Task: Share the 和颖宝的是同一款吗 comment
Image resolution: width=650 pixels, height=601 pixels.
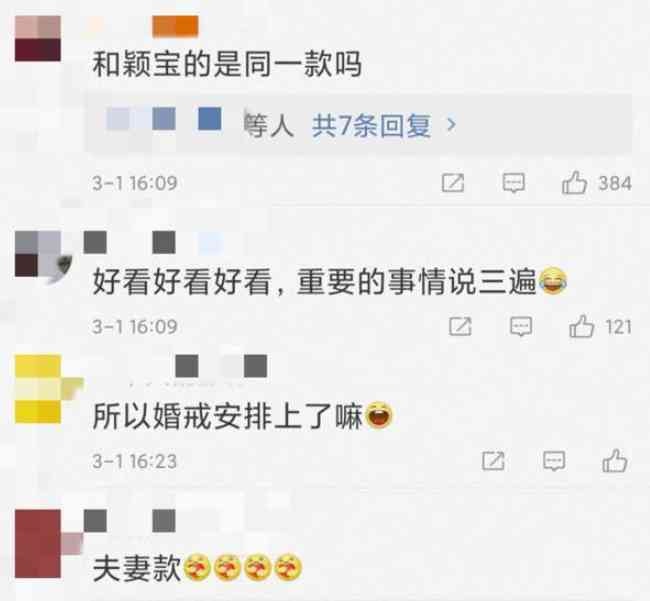Action: pyautogui.click(x=453, y=183)
